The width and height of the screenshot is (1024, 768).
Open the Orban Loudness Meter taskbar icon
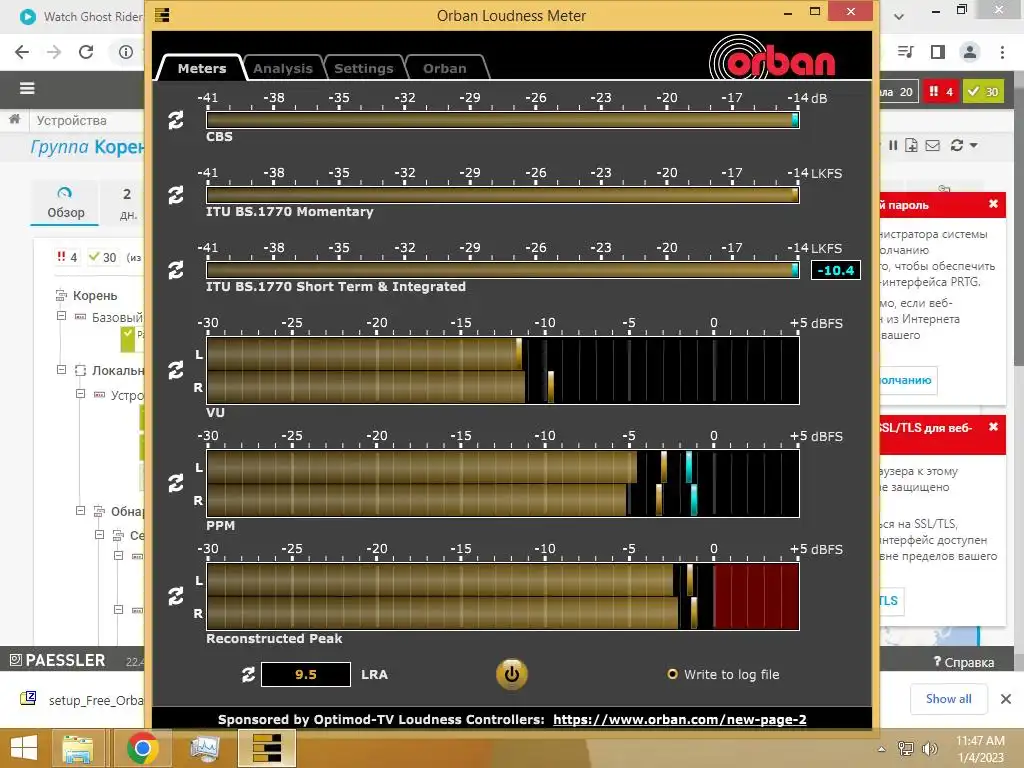tap(266, 748)
